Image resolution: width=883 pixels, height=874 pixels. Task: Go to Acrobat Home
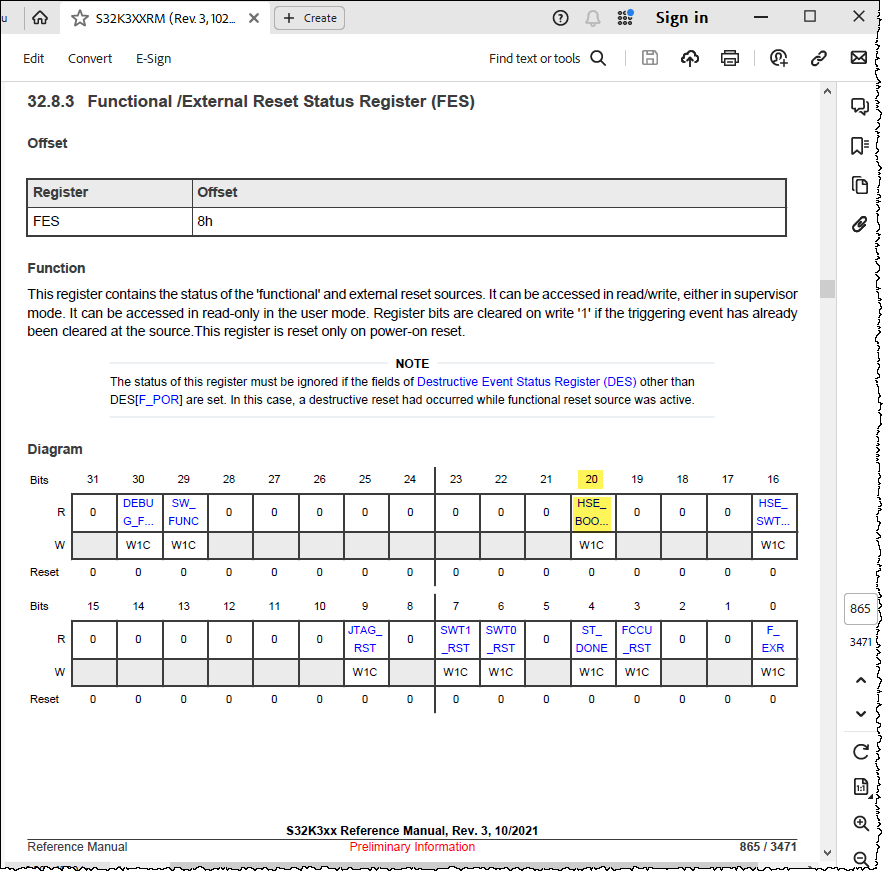click(38, 17)
